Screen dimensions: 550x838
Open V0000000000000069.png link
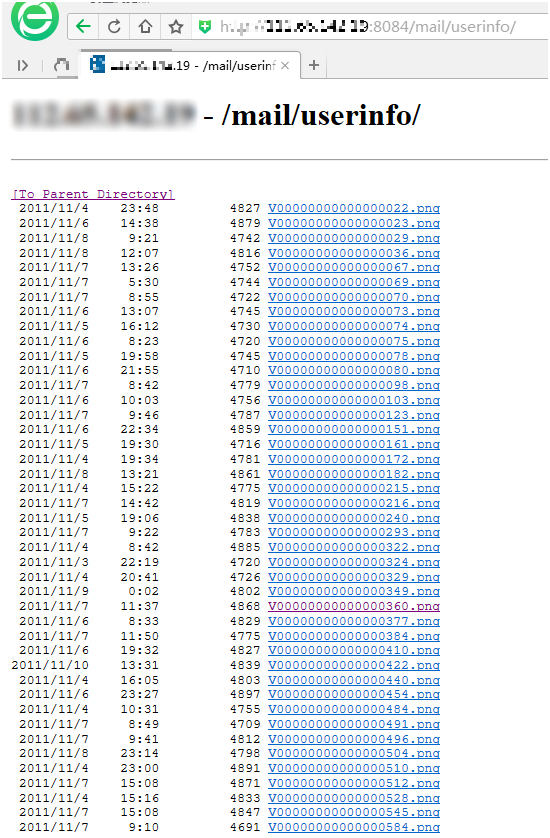click(354, 282)
